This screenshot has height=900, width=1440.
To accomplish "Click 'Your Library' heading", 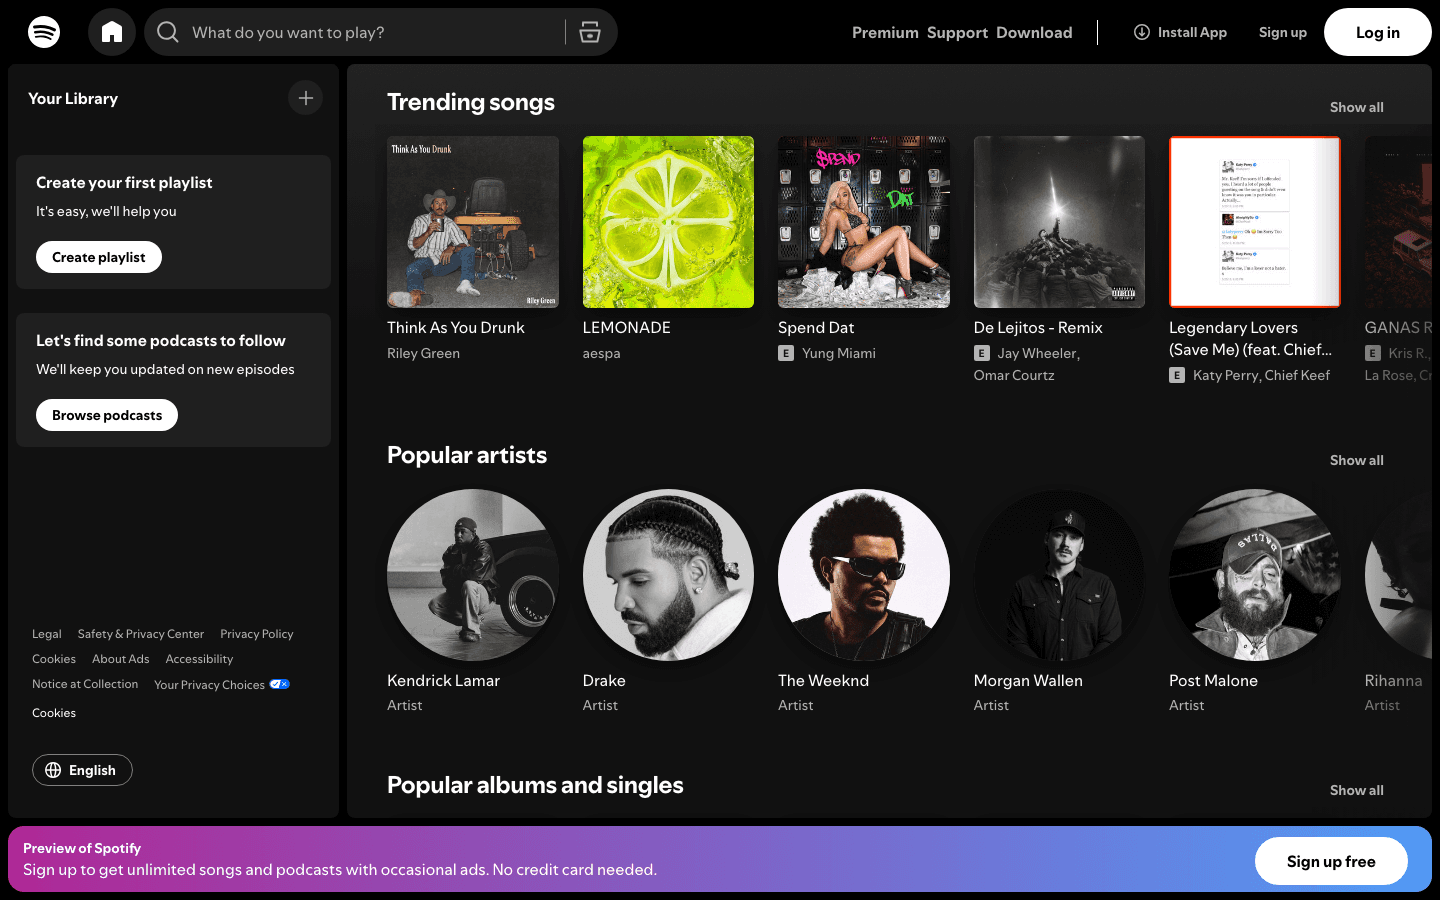I will 73,98.
